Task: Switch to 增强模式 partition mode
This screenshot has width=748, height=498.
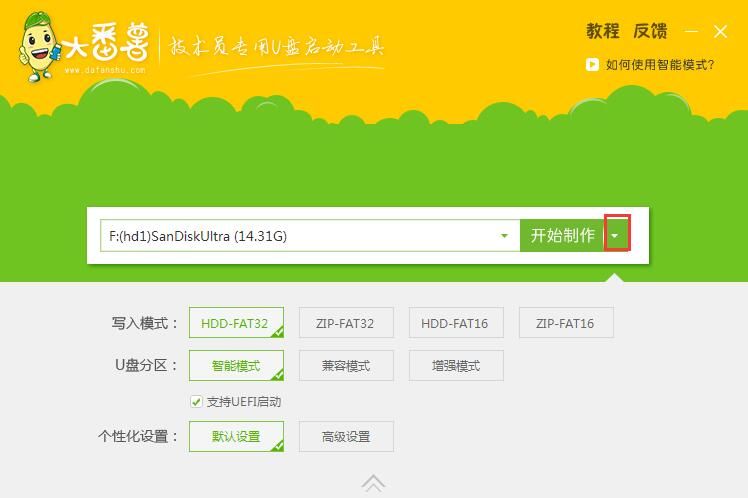Action: click(x=456, y=366)
